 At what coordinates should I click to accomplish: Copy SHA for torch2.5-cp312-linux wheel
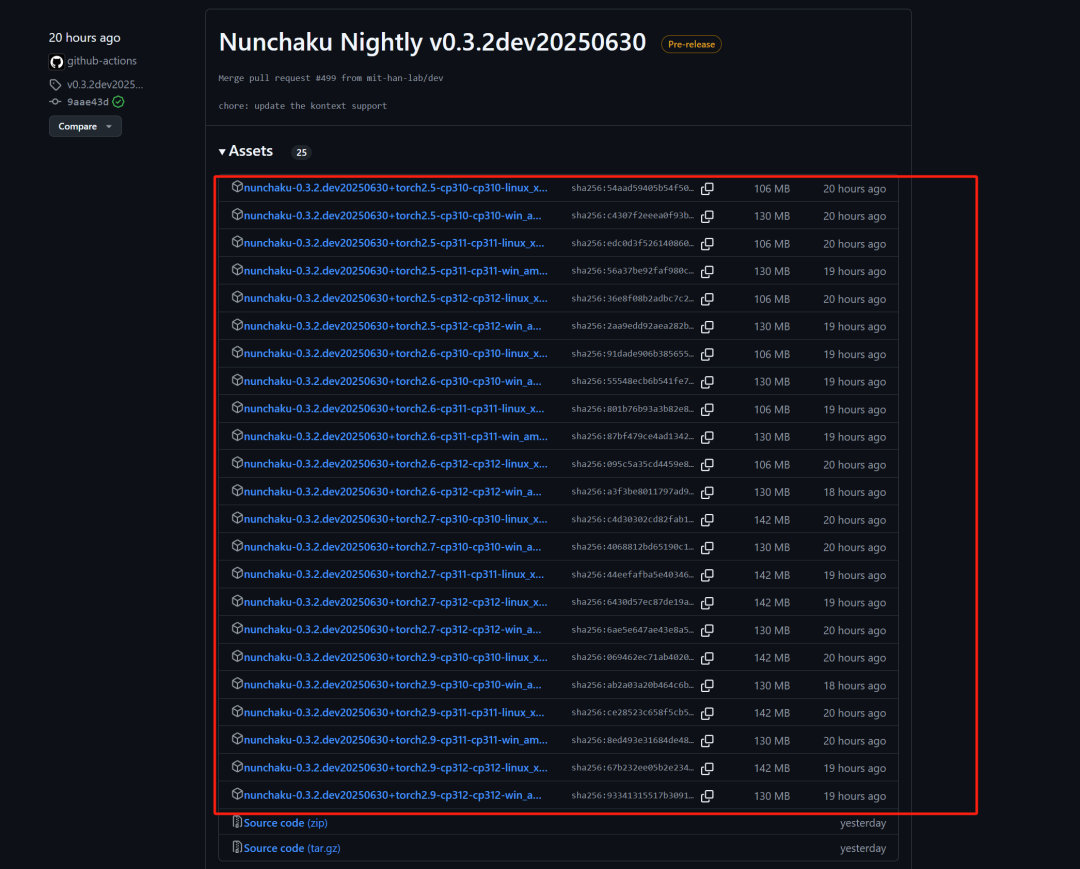pos(707,299)
